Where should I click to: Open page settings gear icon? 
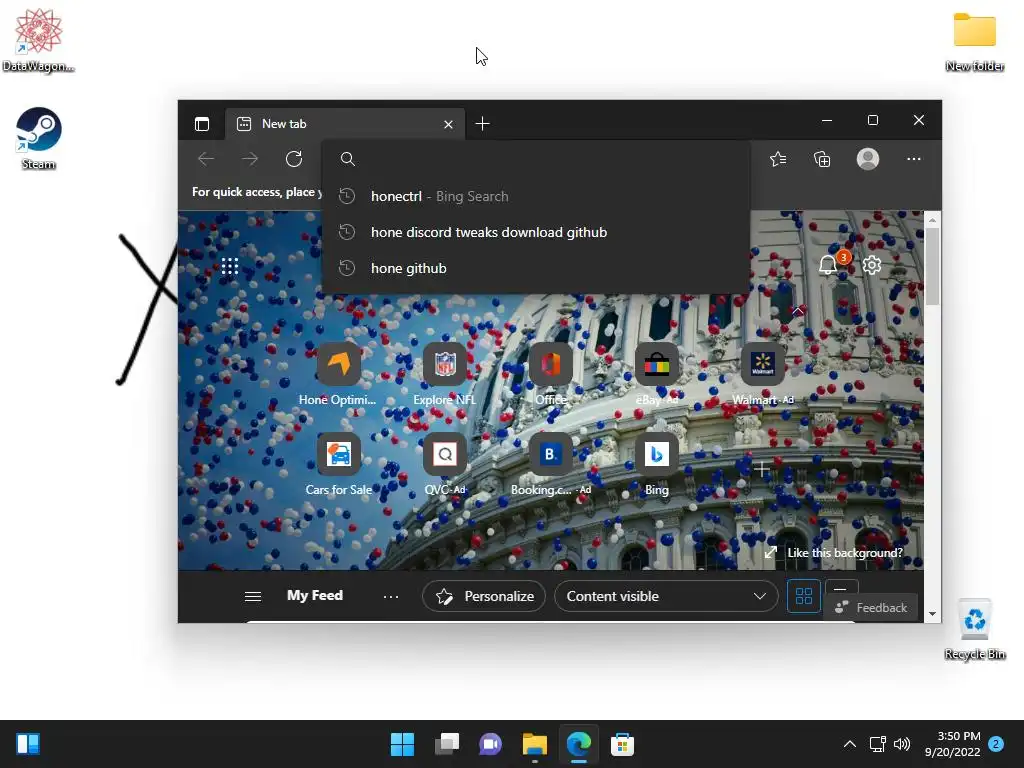872,265
